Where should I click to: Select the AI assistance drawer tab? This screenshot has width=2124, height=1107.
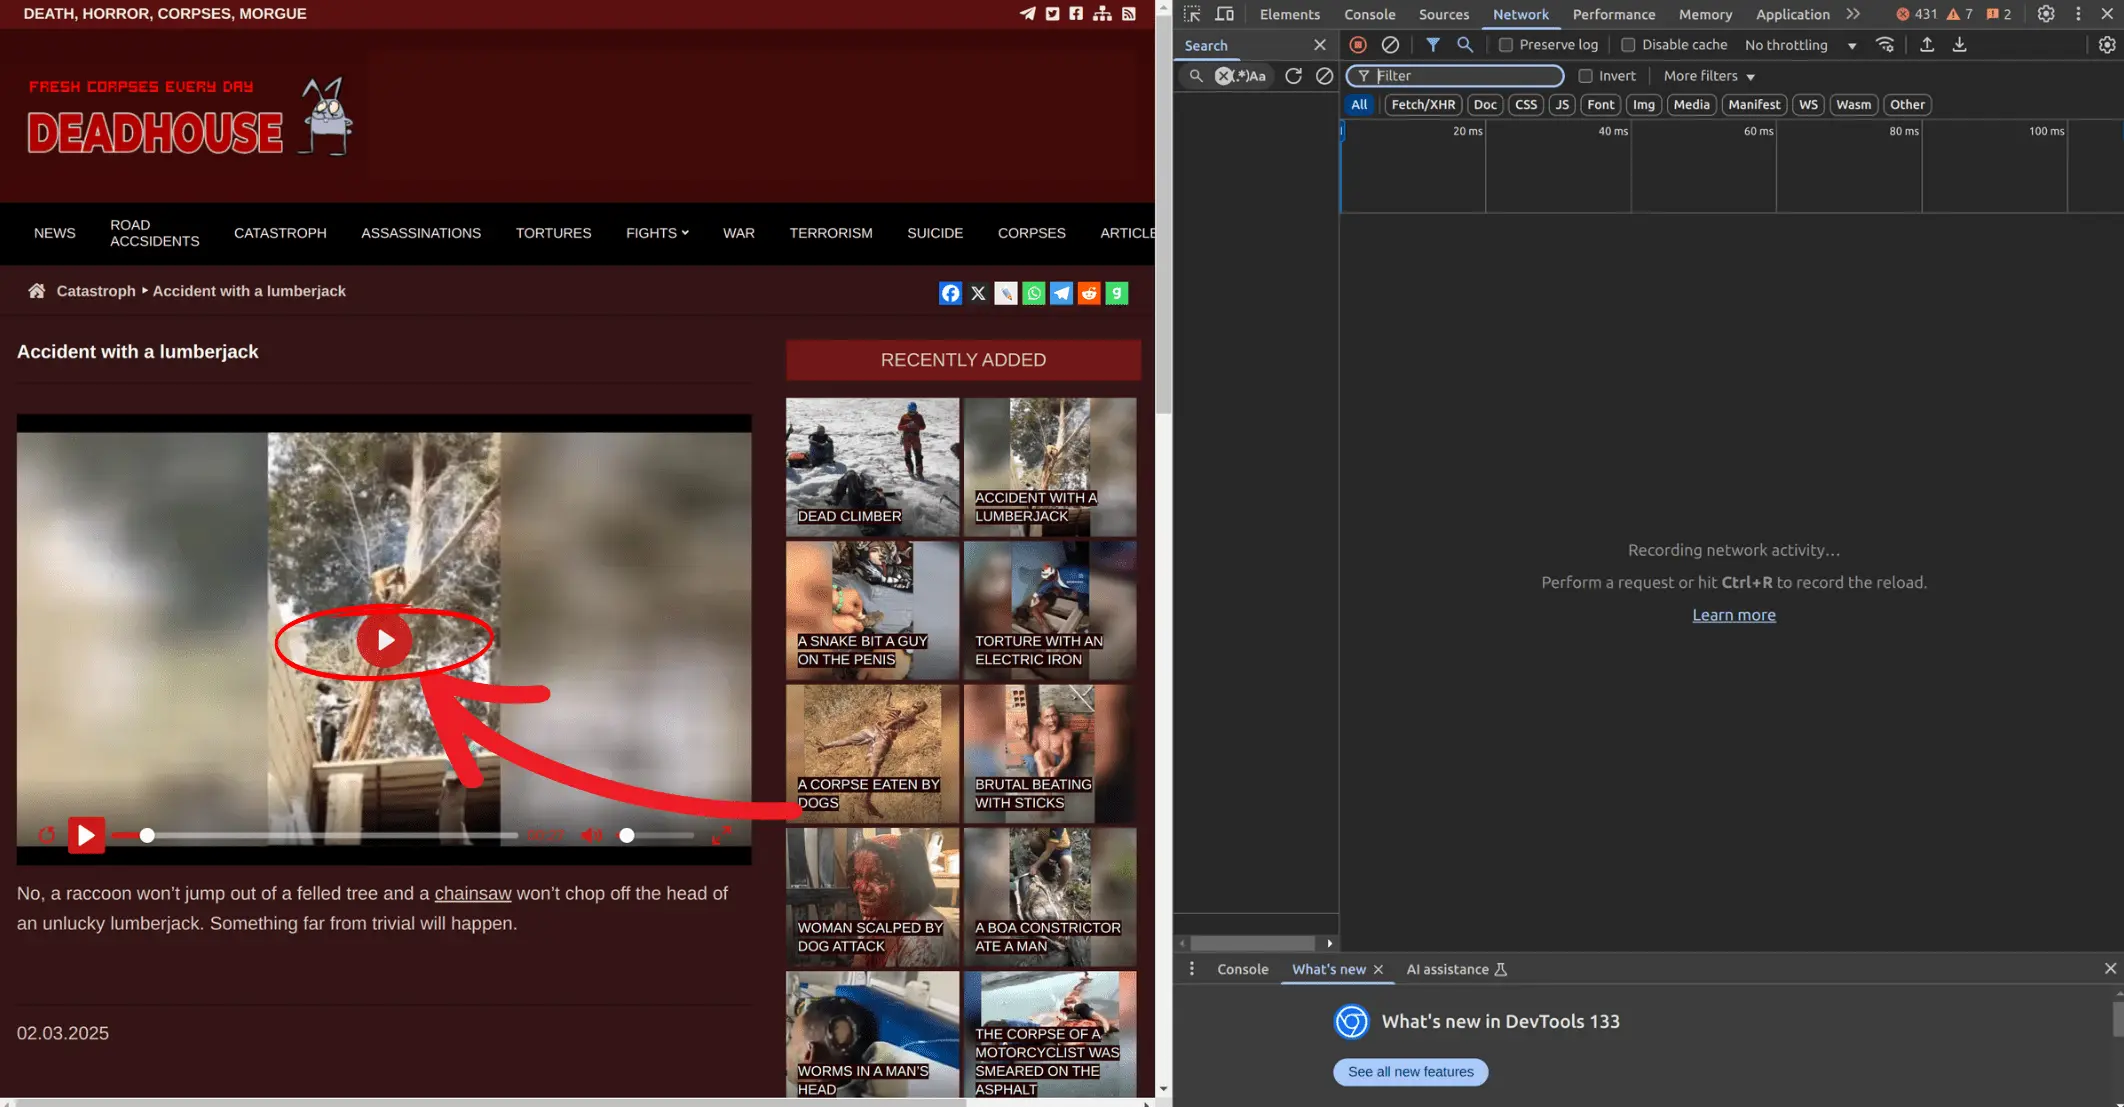1456,969
